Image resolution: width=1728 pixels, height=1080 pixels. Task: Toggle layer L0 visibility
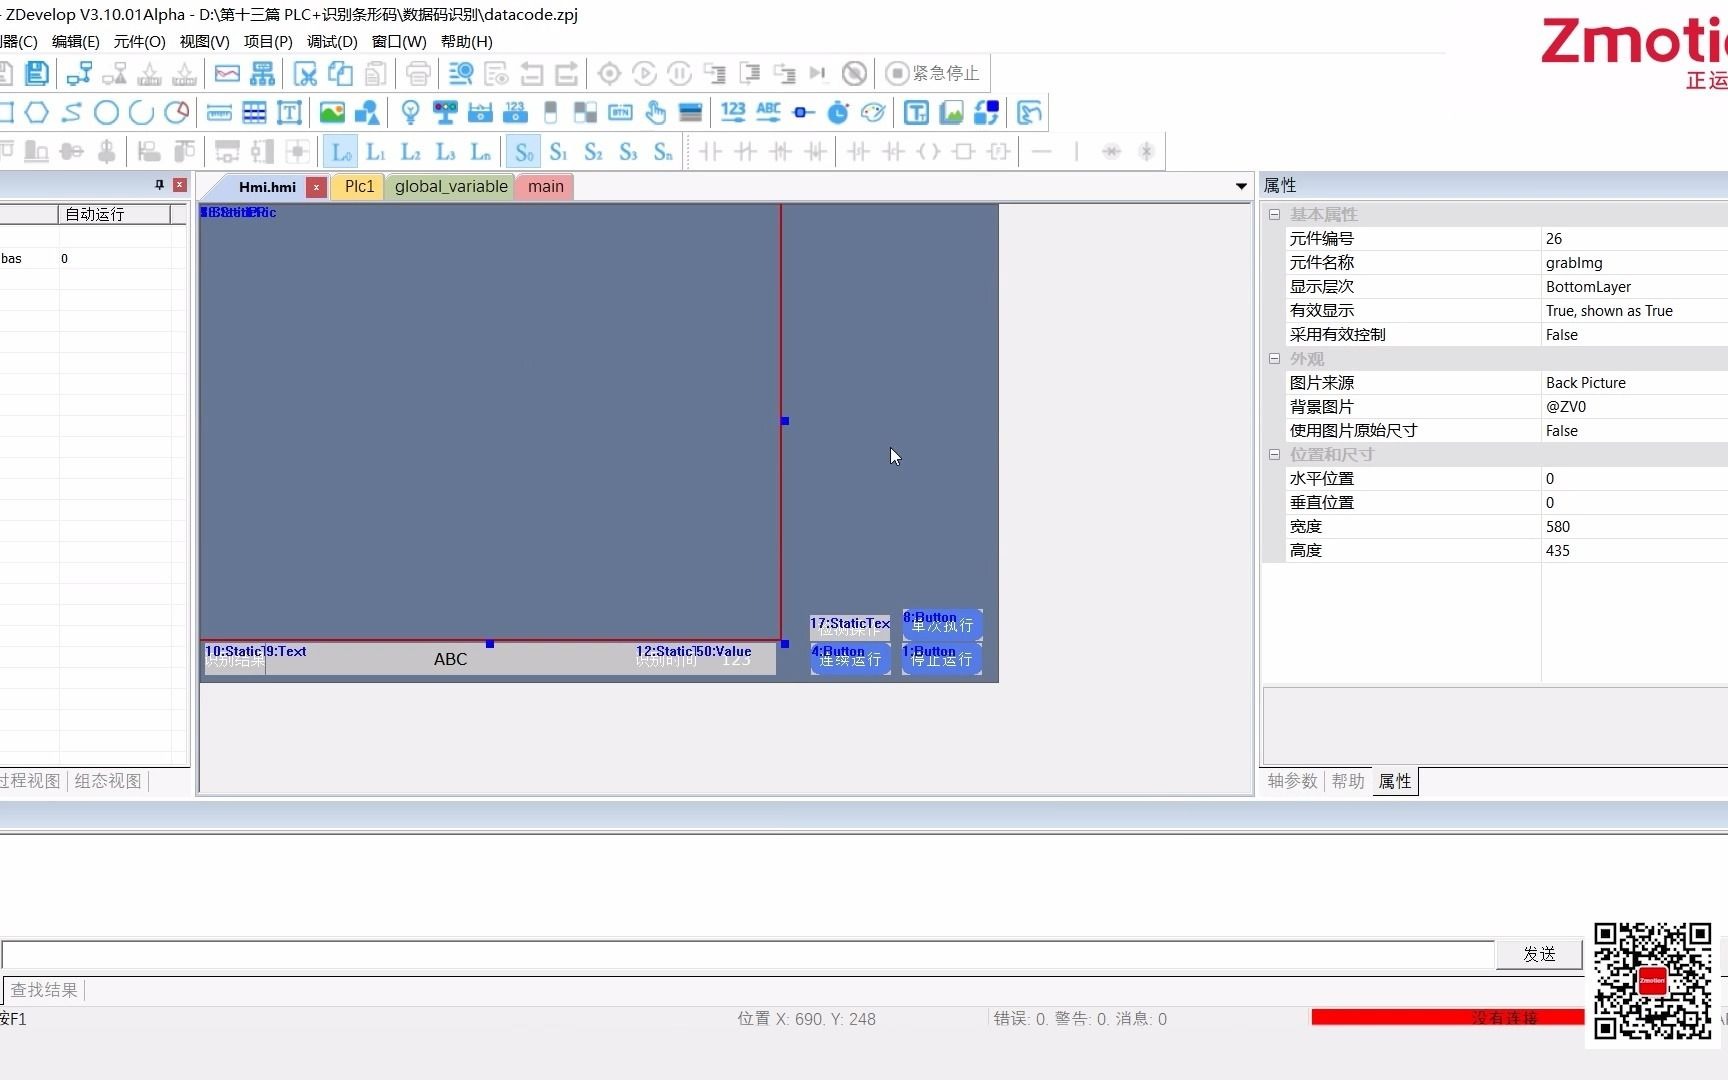click(x=341, y=152)
